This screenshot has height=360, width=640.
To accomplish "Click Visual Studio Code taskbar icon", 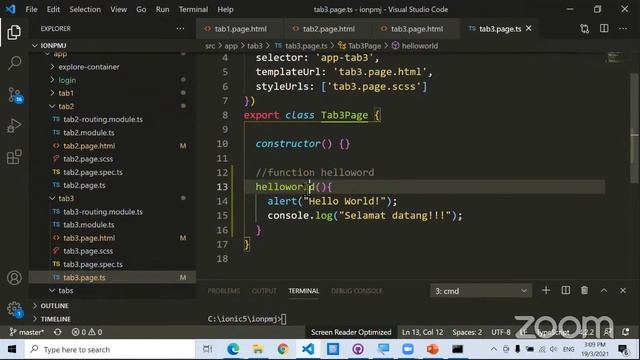I will coord(308,349).
